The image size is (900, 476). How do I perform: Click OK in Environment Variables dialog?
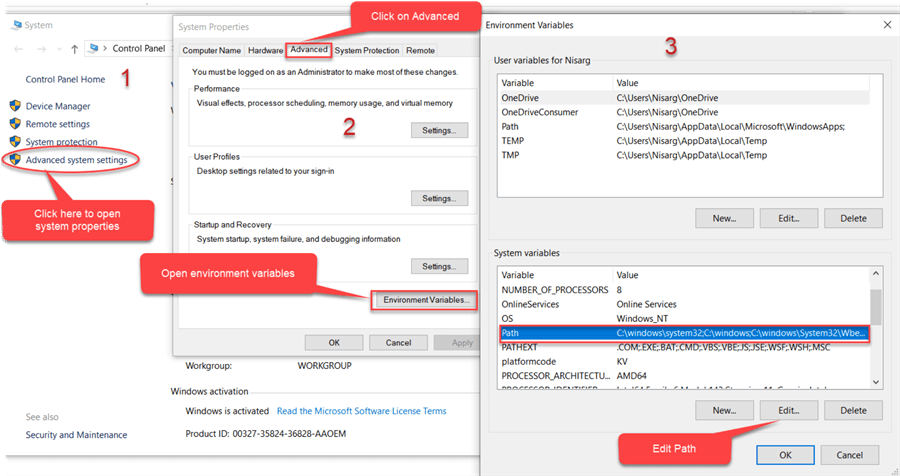[785, 455]
